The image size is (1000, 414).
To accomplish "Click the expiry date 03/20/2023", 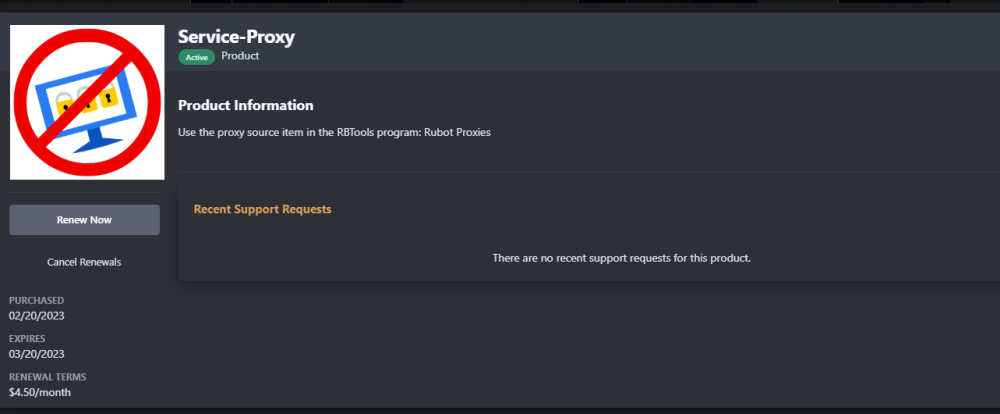I will (37, 354).
